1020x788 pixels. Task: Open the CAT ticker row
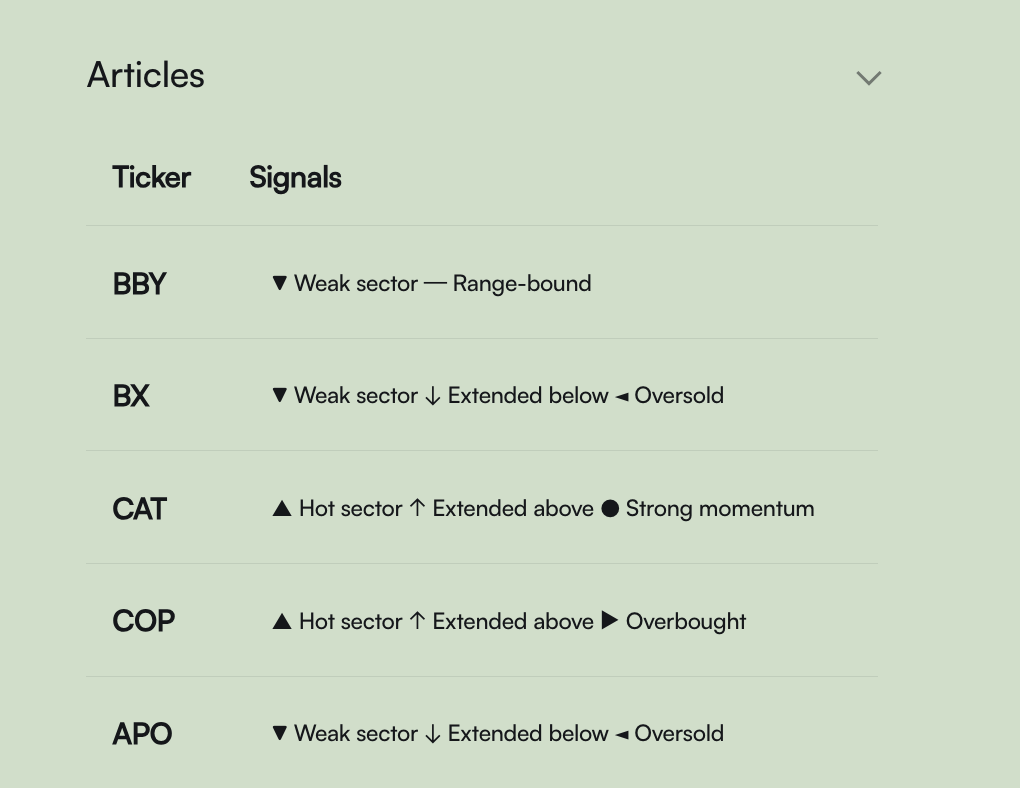click(x=139, y=509)
